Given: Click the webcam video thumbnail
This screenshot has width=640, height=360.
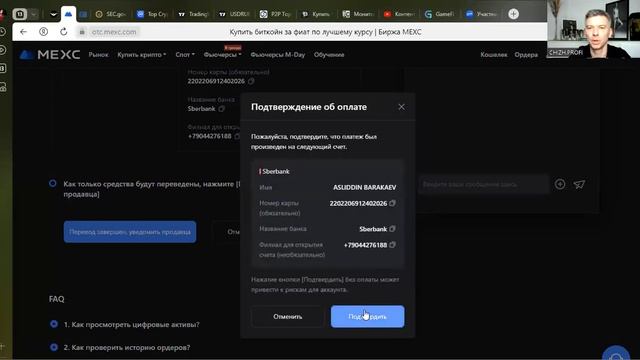Looking at the screenshot, I should click(x=593, y=29).
